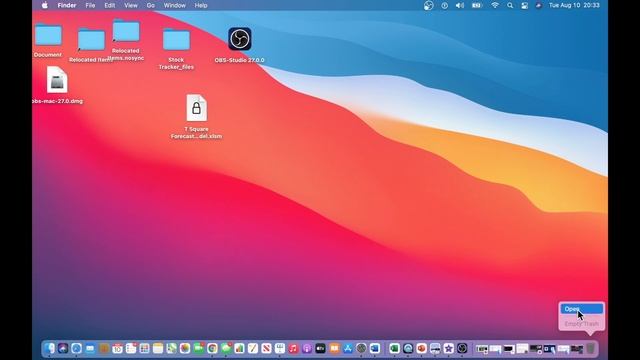Open the Edit menu
640x360 pixels.
tap(109, 5)
